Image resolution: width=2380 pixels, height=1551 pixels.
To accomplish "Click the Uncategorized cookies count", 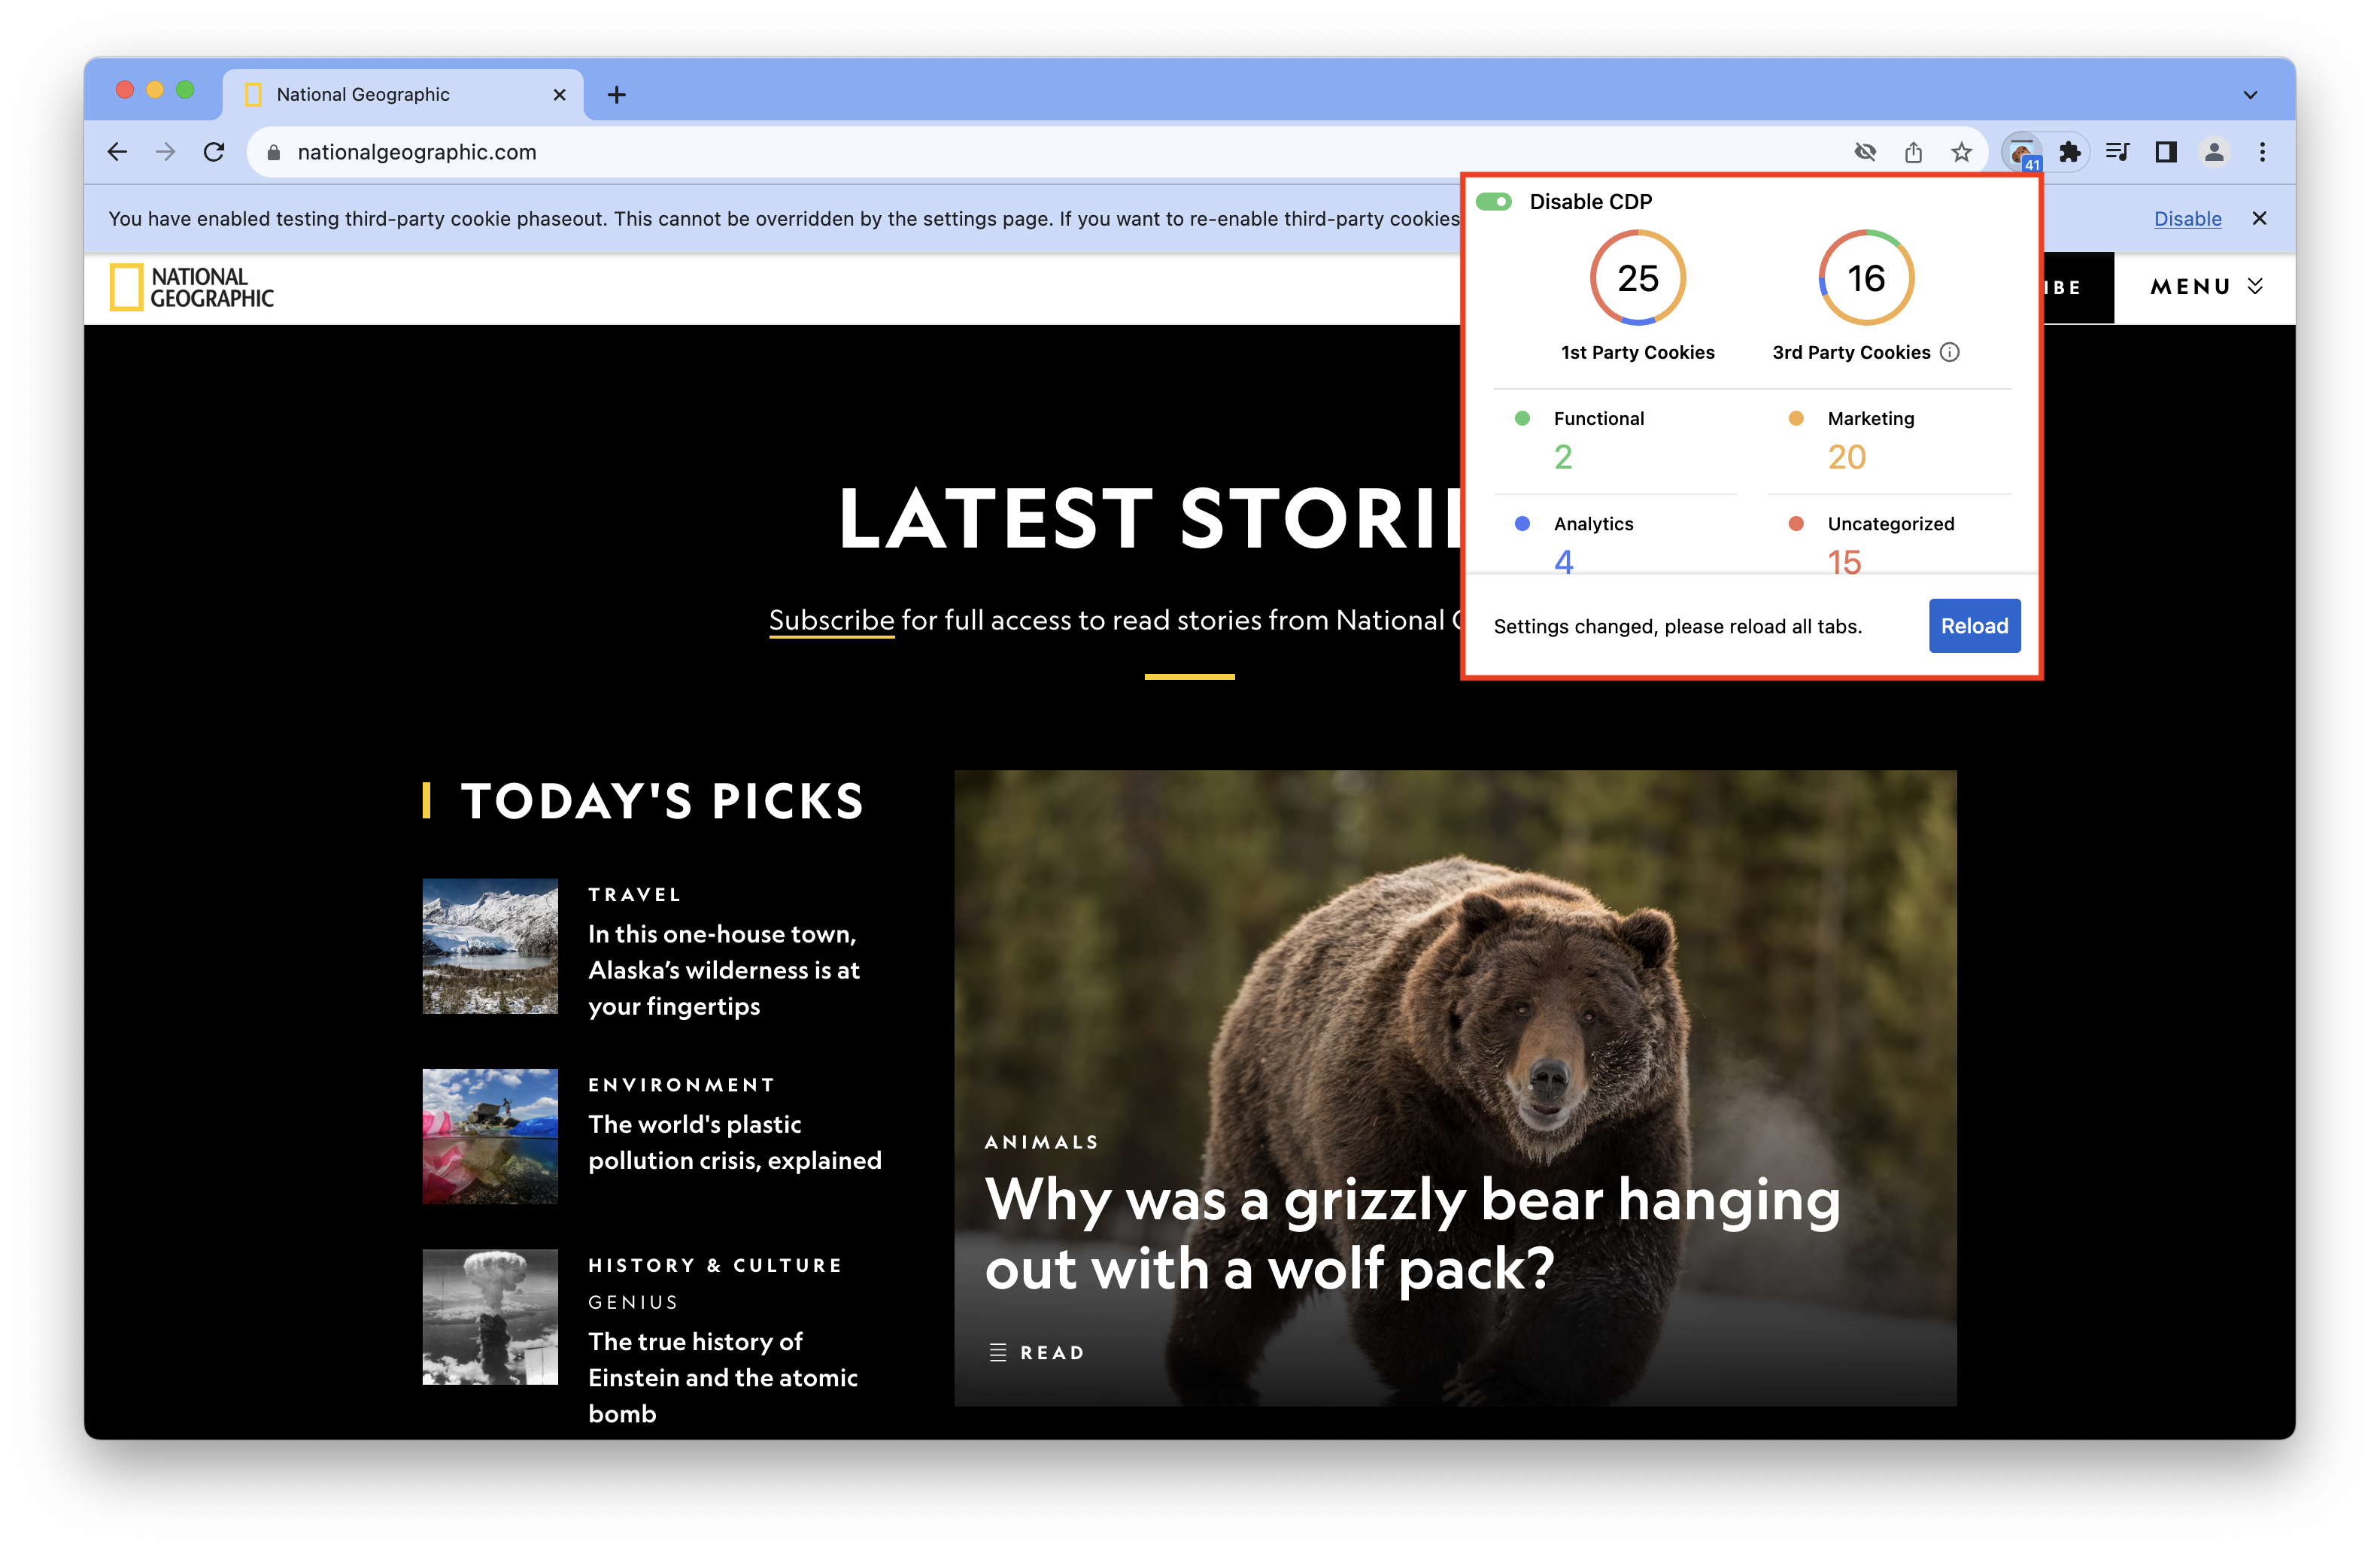I will click(1844, 562).
